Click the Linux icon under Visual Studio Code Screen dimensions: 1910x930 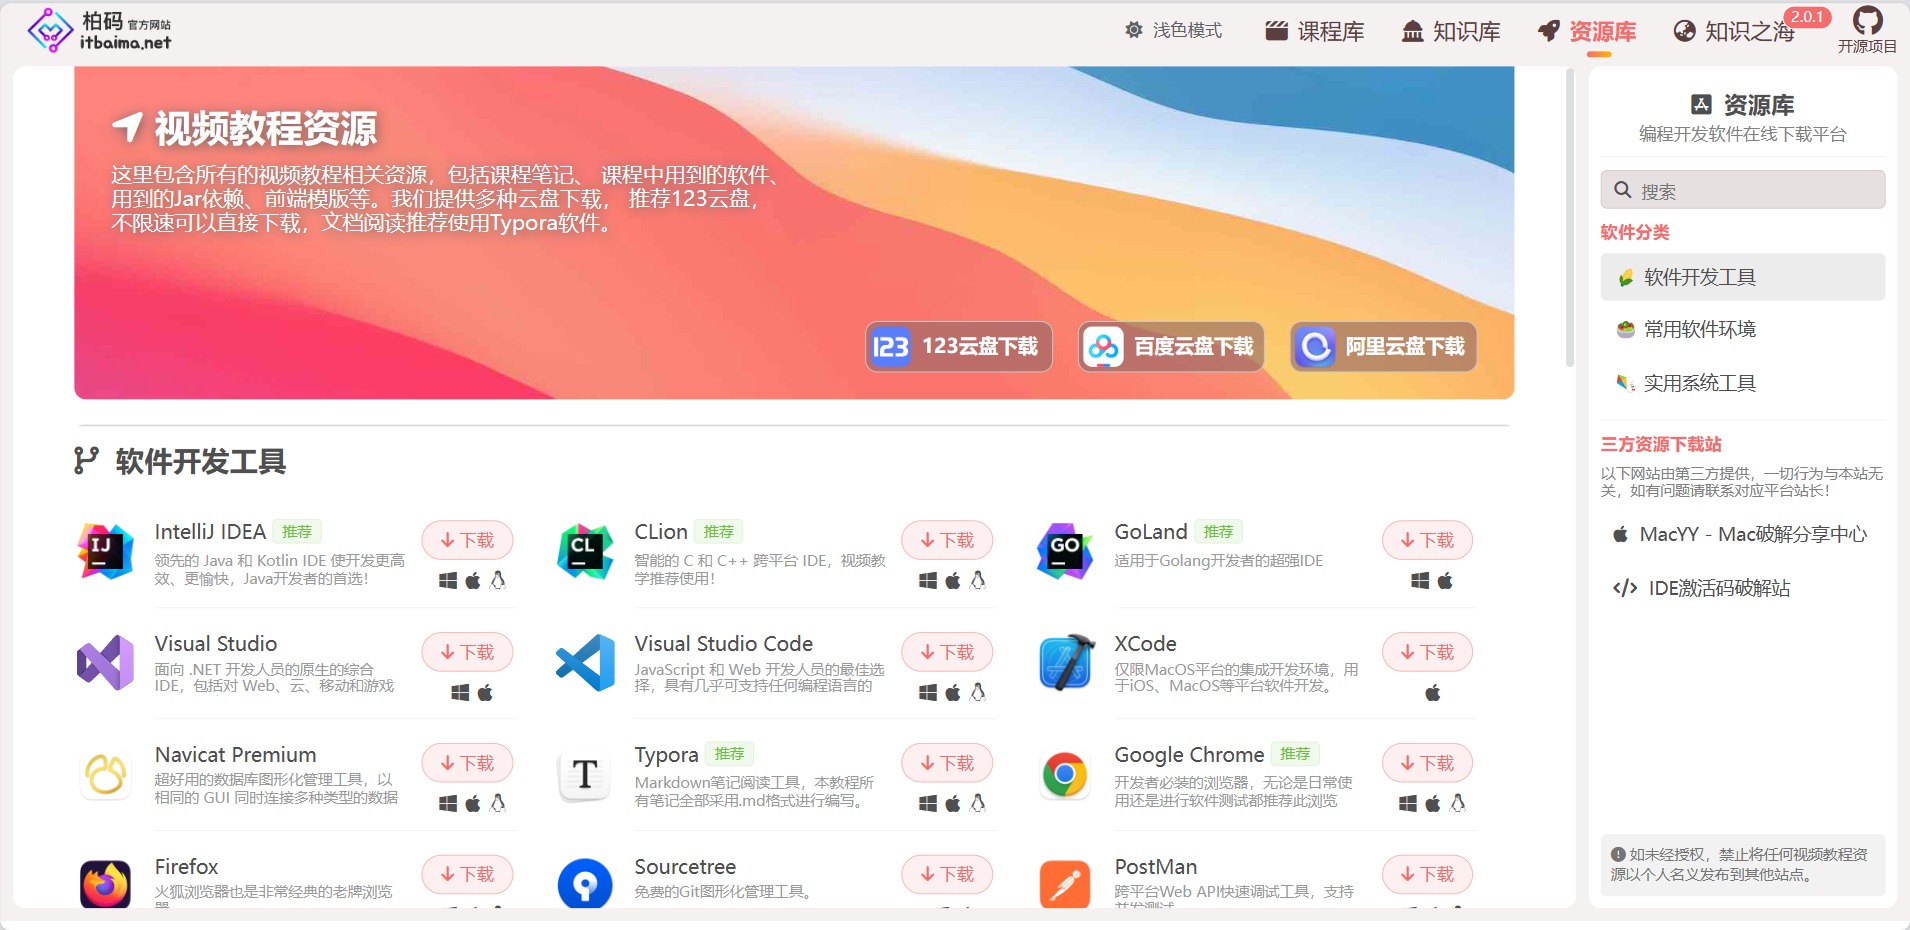(978, 692)
